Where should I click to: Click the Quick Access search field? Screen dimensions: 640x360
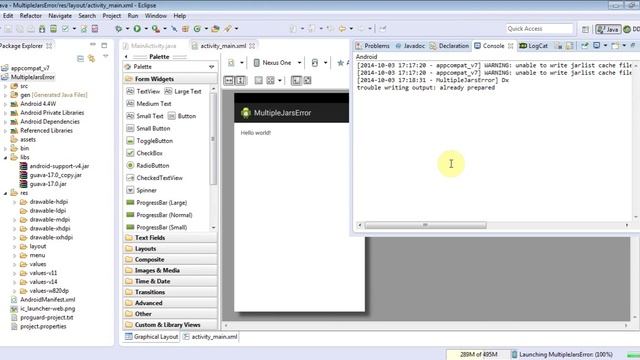[x=540, y=29]
